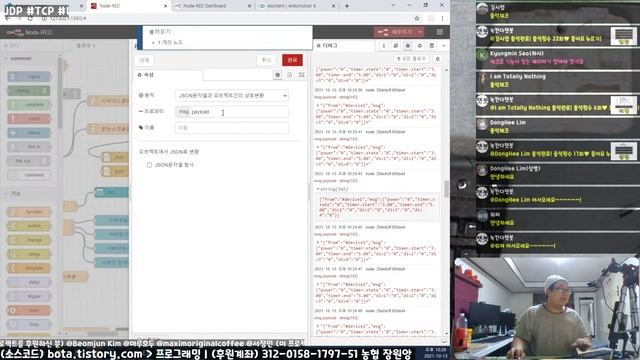Open the 모든 플로우 debug filter button
Image resolution: width=640 pixels, height=360 pixels.
(411, 59)
